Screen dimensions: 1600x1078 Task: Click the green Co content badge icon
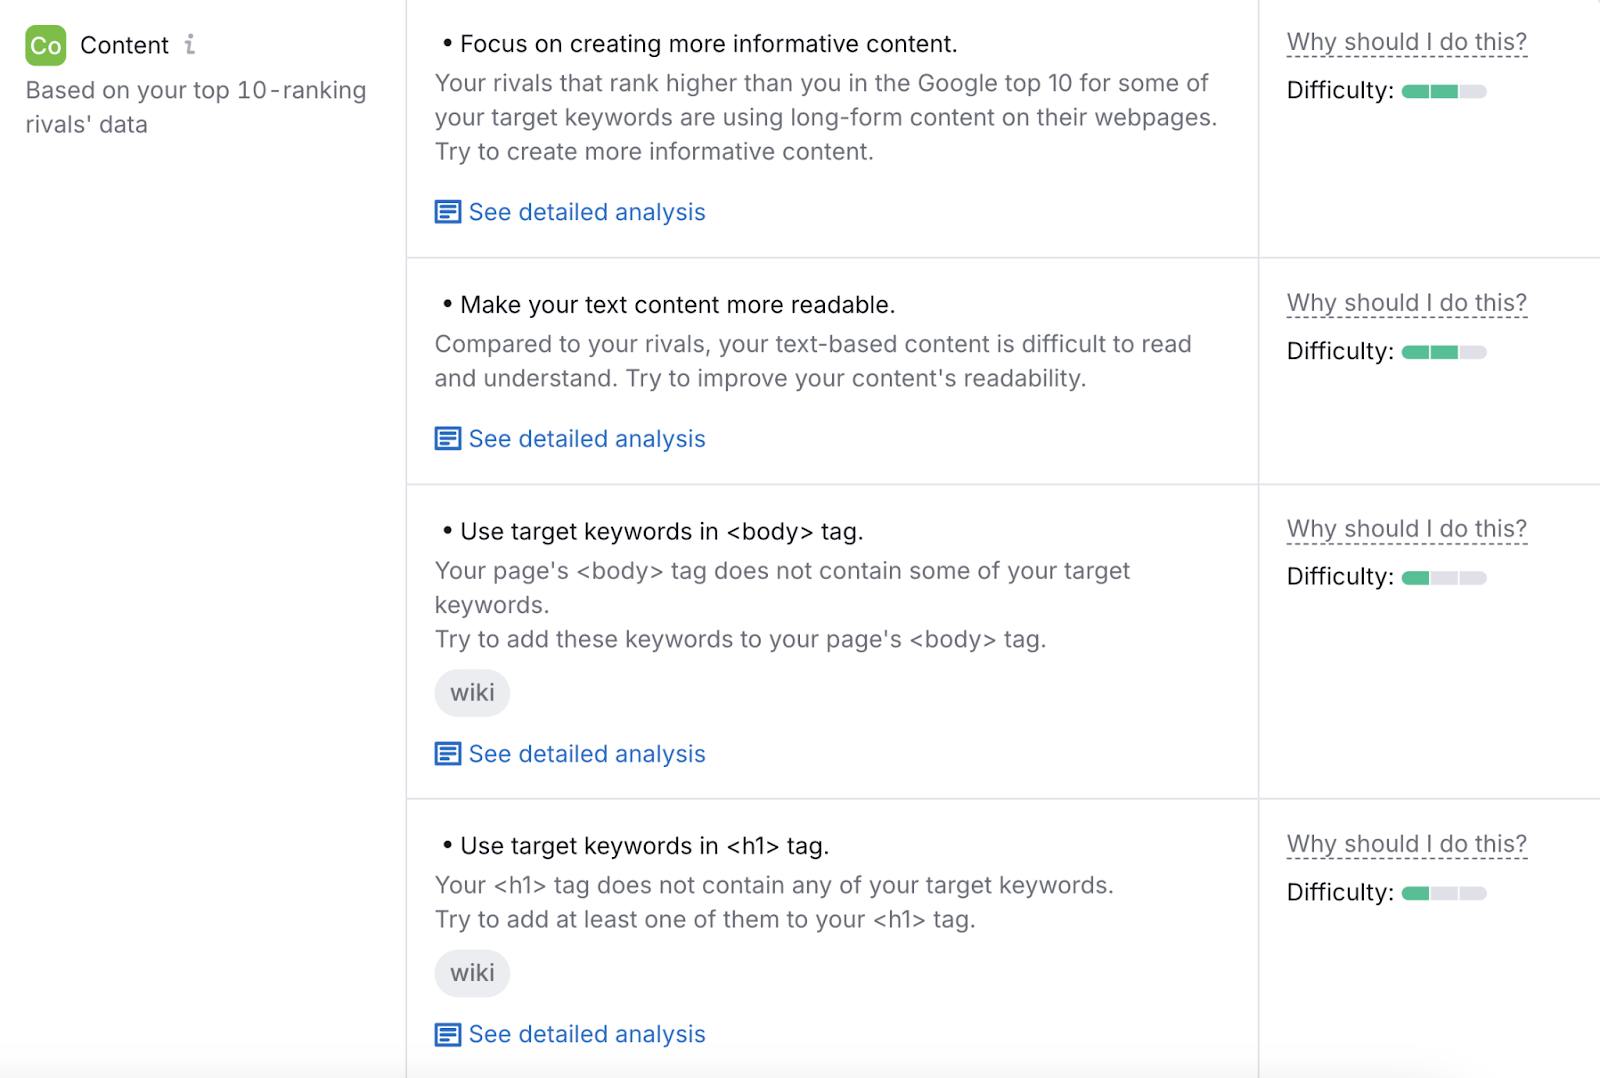[45, 45]
